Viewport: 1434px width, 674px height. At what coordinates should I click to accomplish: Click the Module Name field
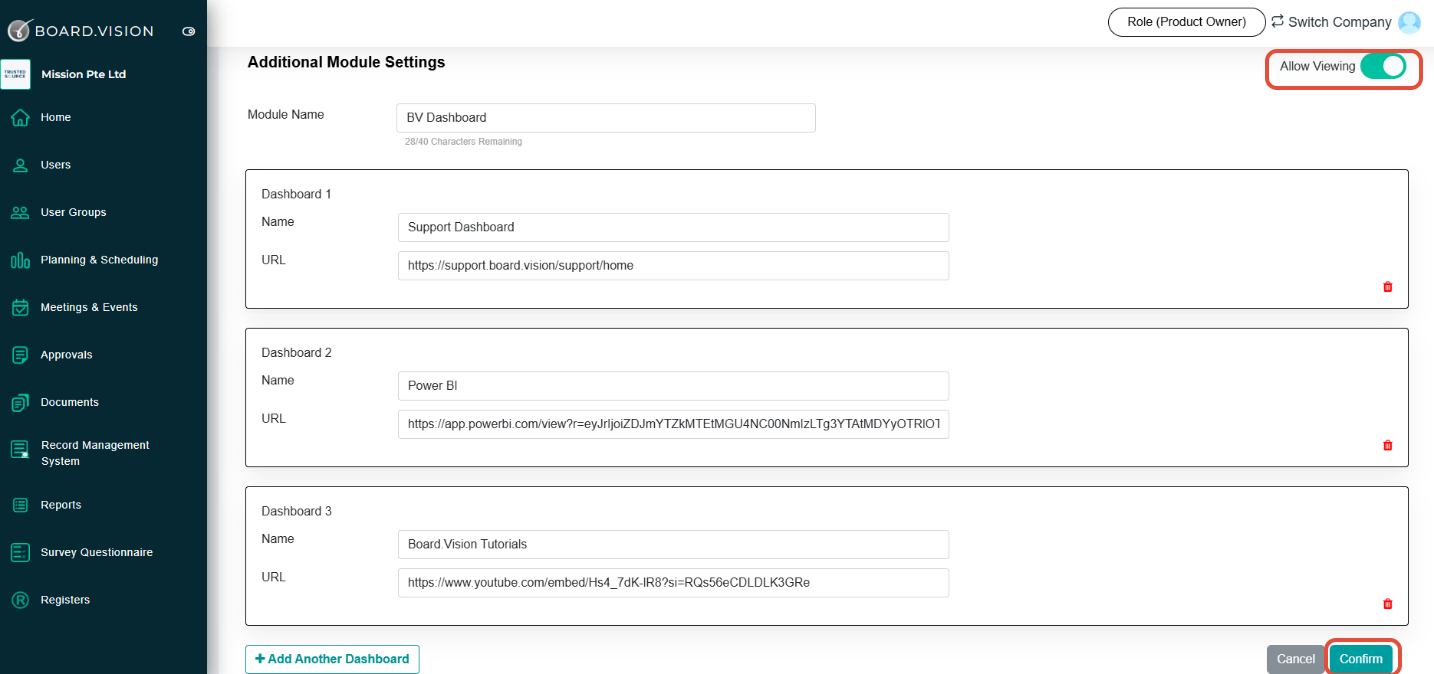(606, 118)
